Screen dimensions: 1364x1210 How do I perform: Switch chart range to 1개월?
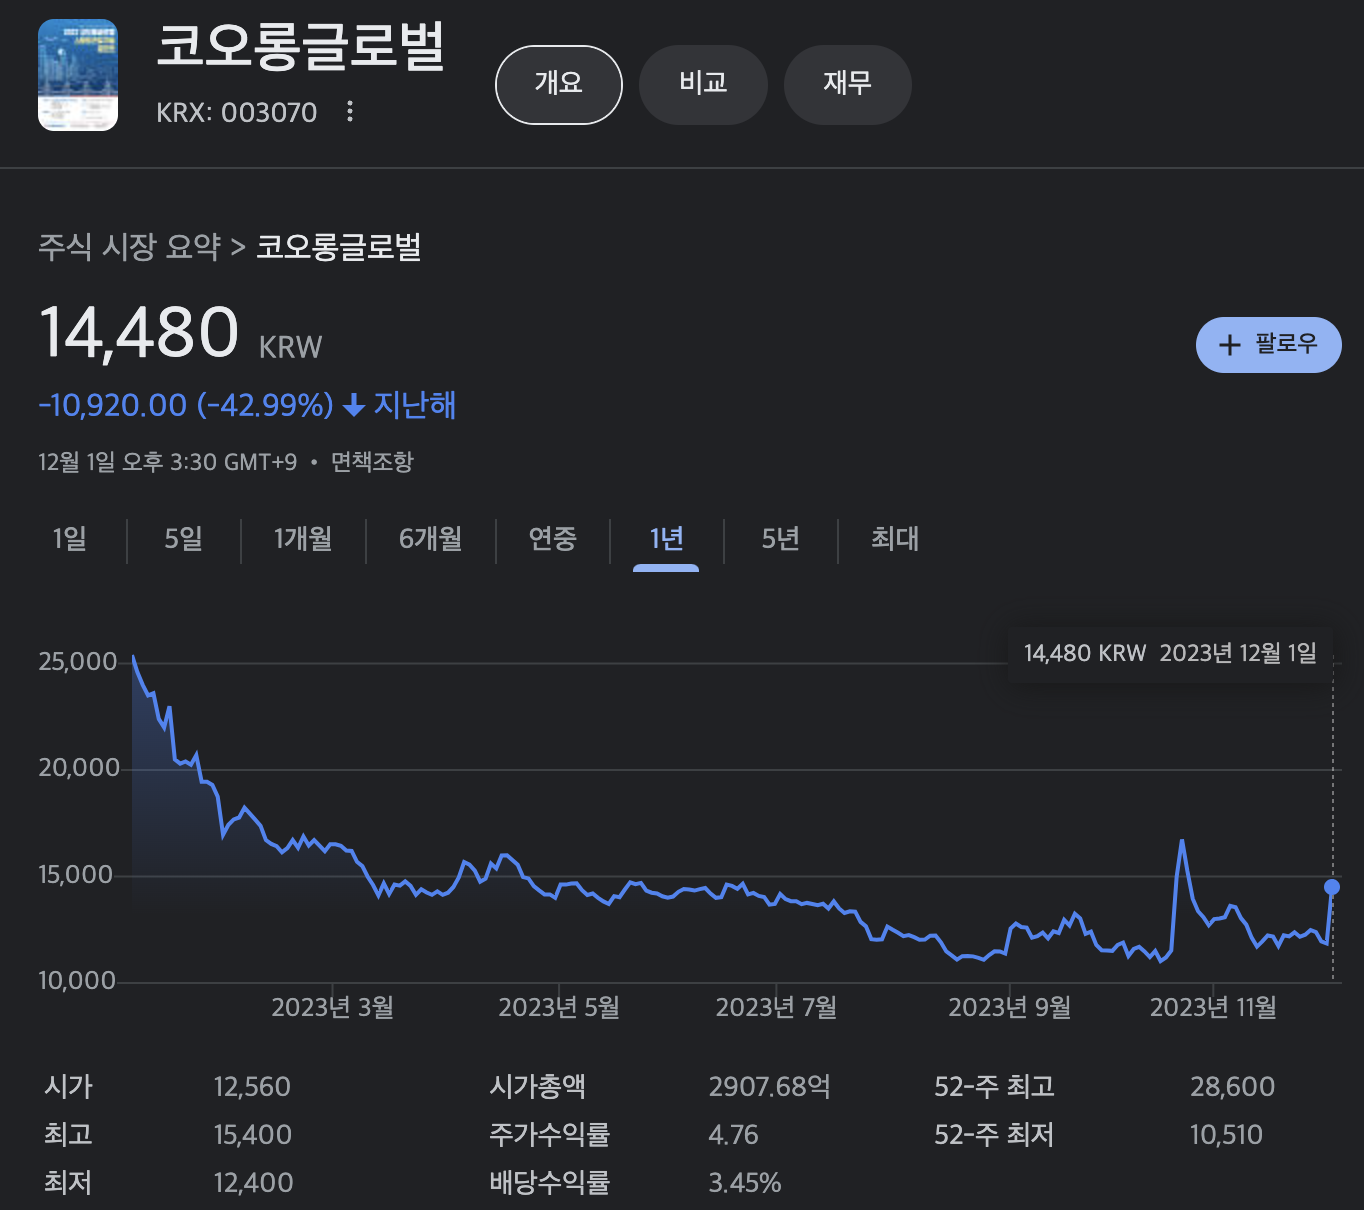[x=303, y=539]
